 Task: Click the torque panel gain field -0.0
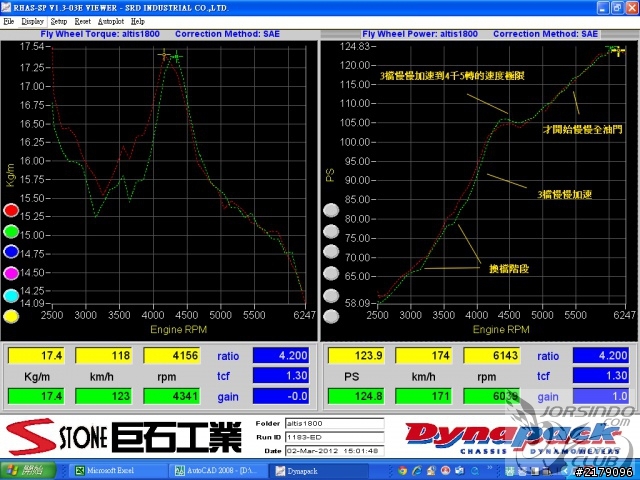[281, 396]
